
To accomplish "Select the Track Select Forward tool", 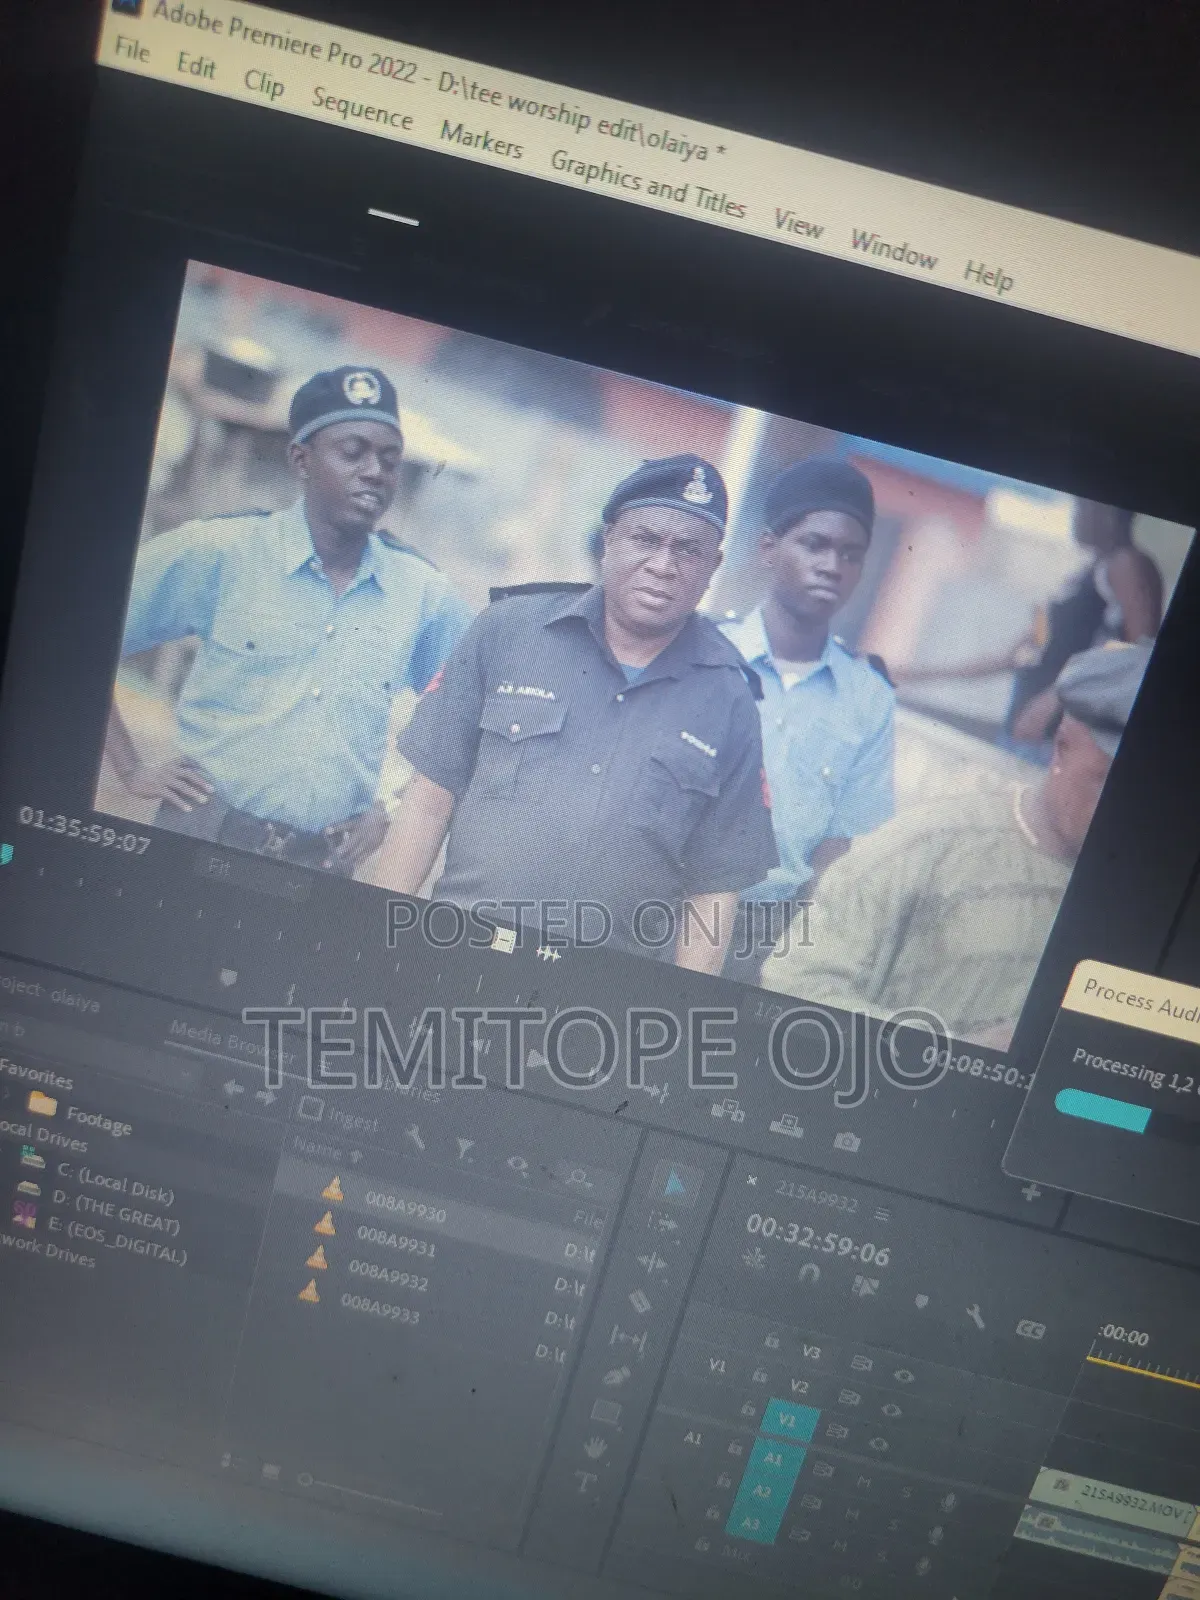I will pos(663,1223).
